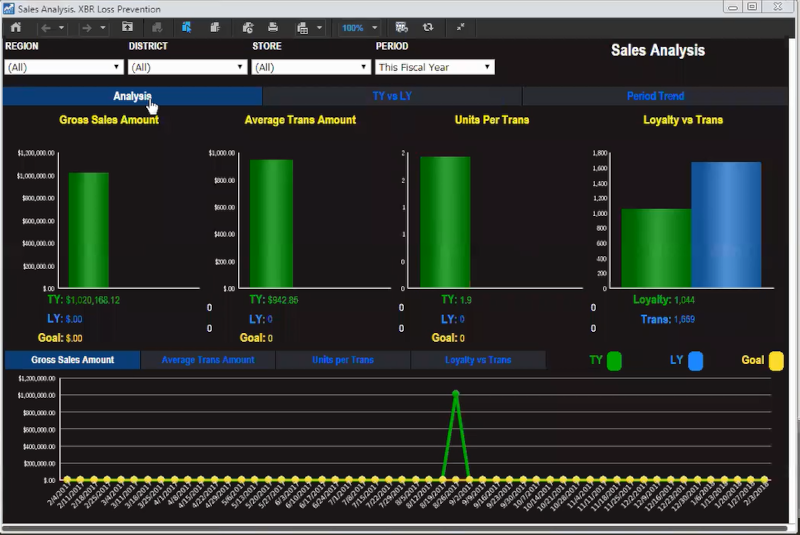This screenshot has height=535, width=800.
Task: Click the Sales Analysis page title
Action: point(658,50)
